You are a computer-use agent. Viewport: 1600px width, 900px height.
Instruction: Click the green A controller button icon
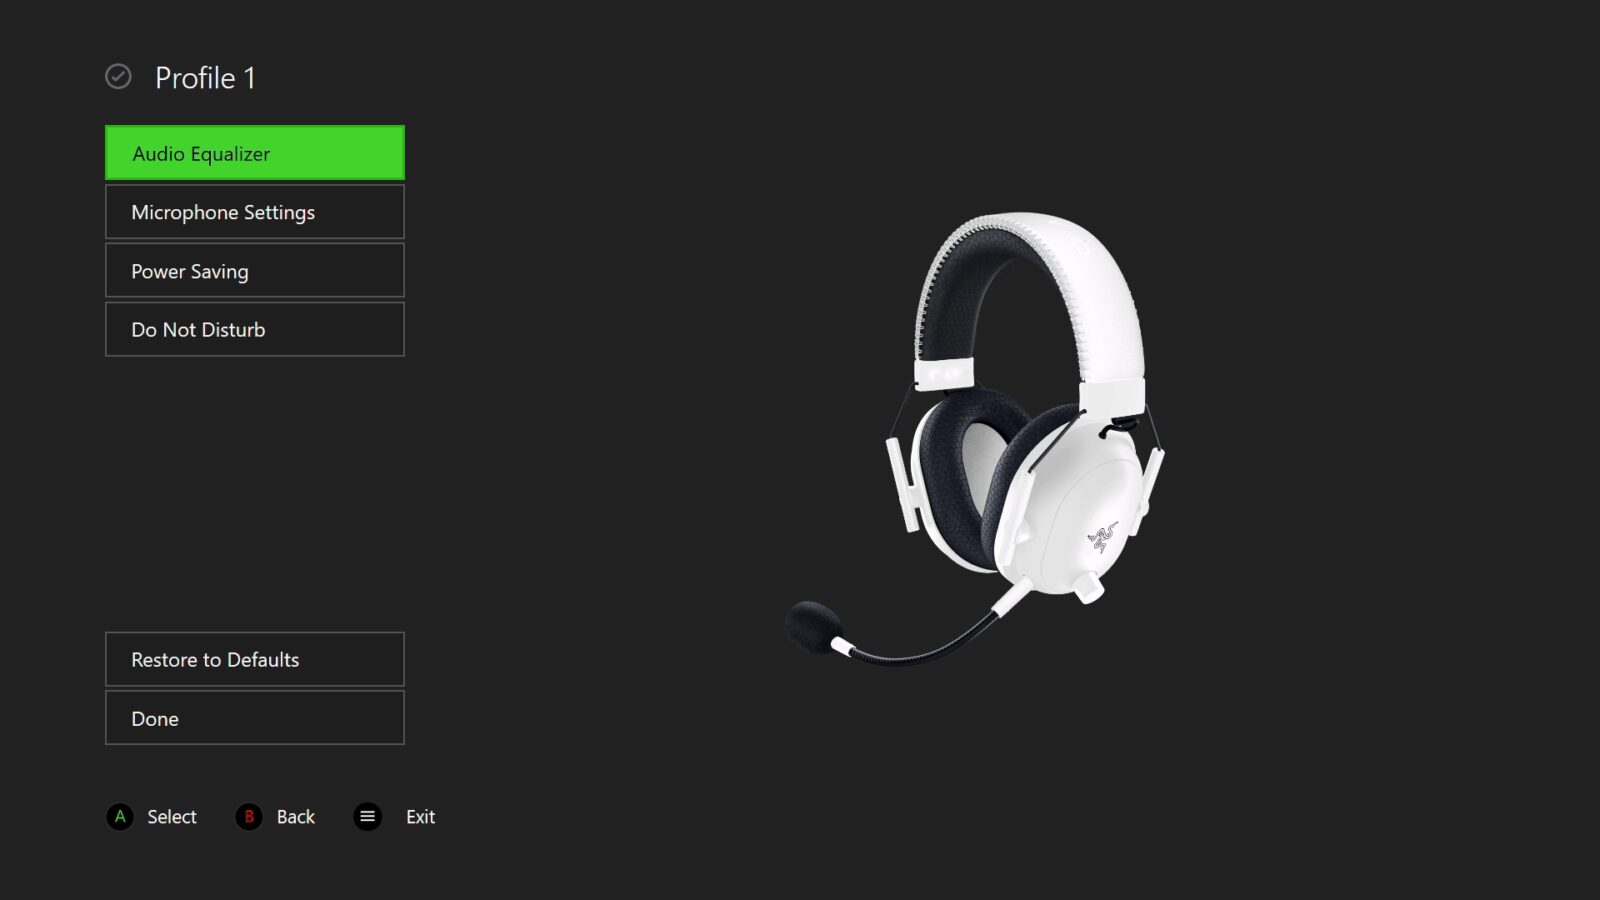pos(120,817)
